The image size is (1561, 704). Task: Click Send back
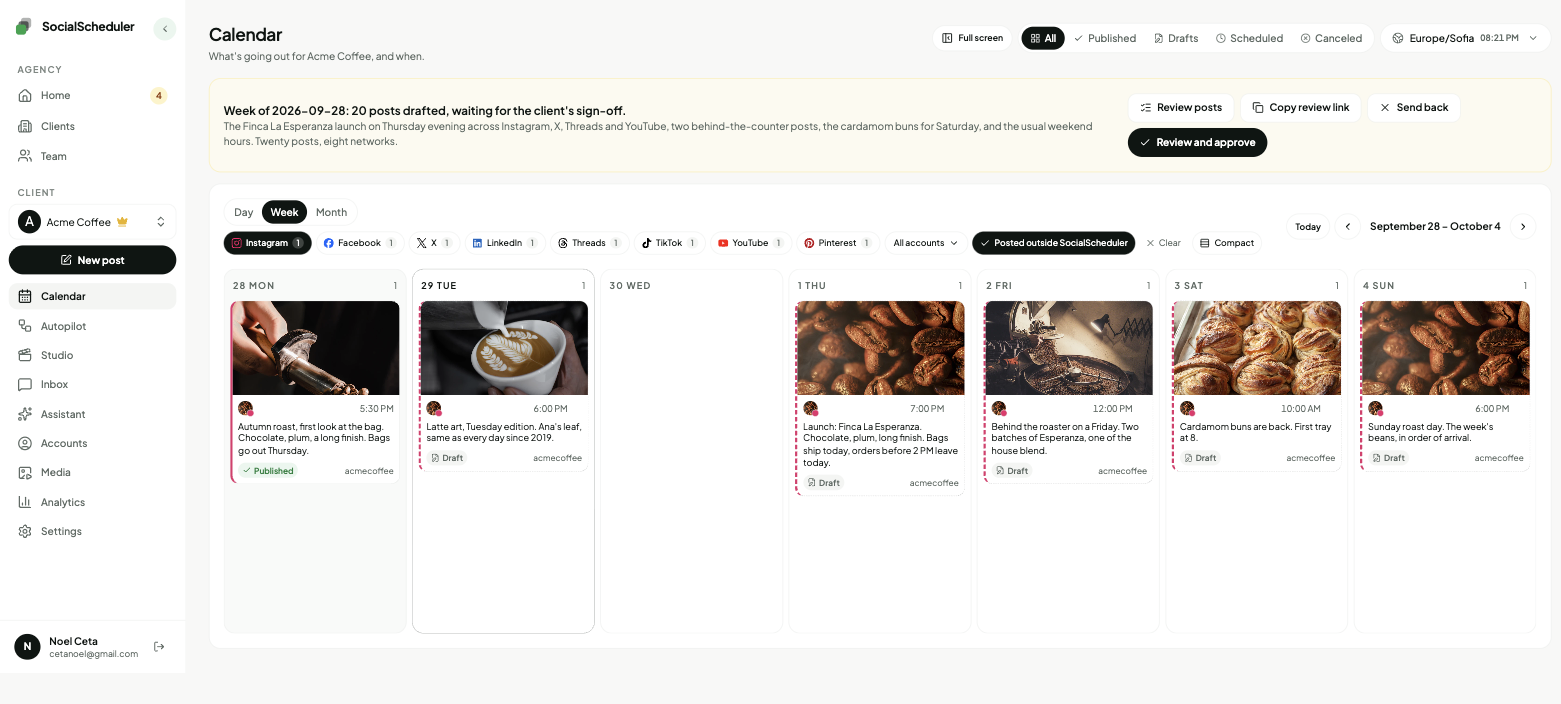click(x=1414, y=108)
